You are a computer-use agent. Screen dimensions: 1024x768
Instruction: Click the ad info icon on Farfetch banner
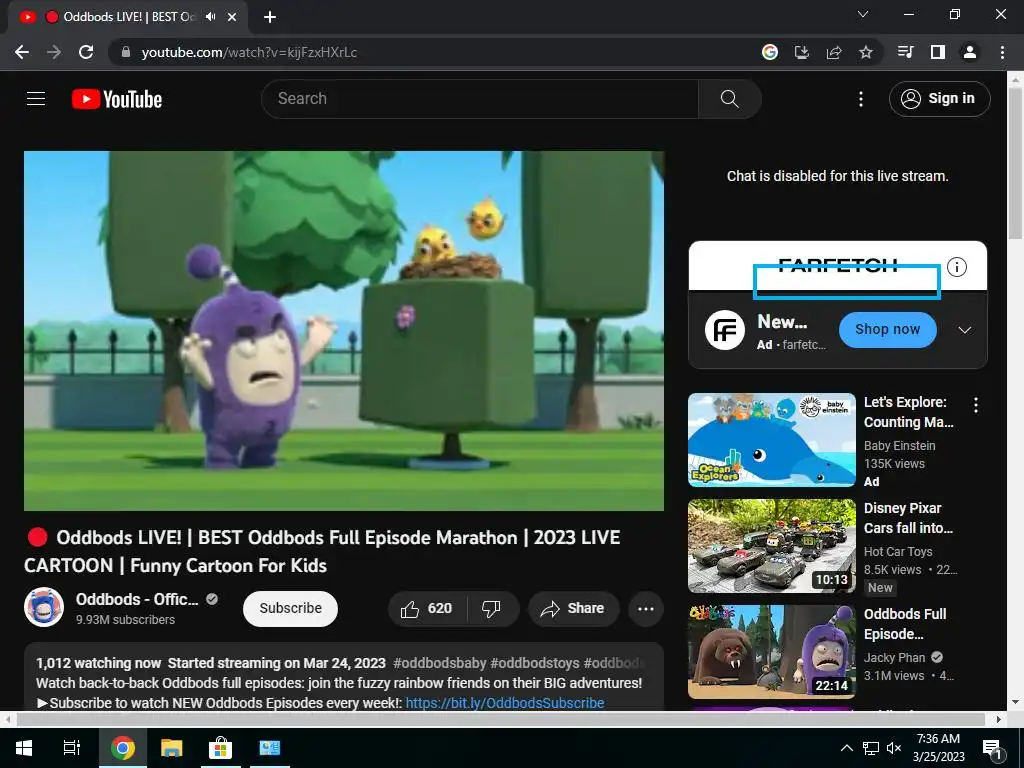click(957, 266)
